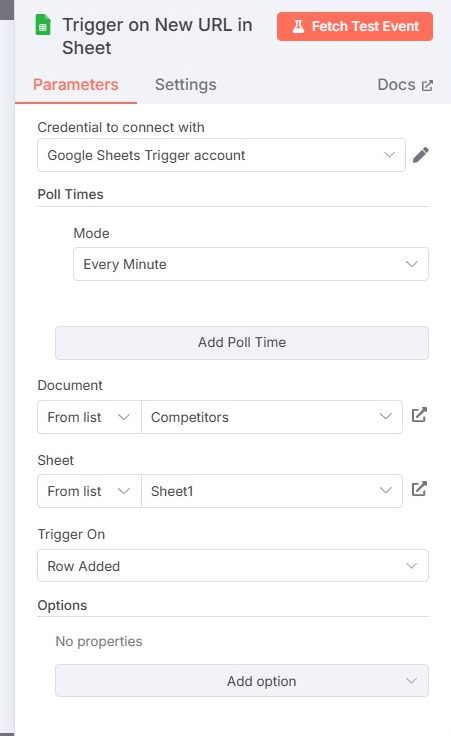Open the Every Minute mode dropdown
451x736 pixels.
tap(251, 264)
